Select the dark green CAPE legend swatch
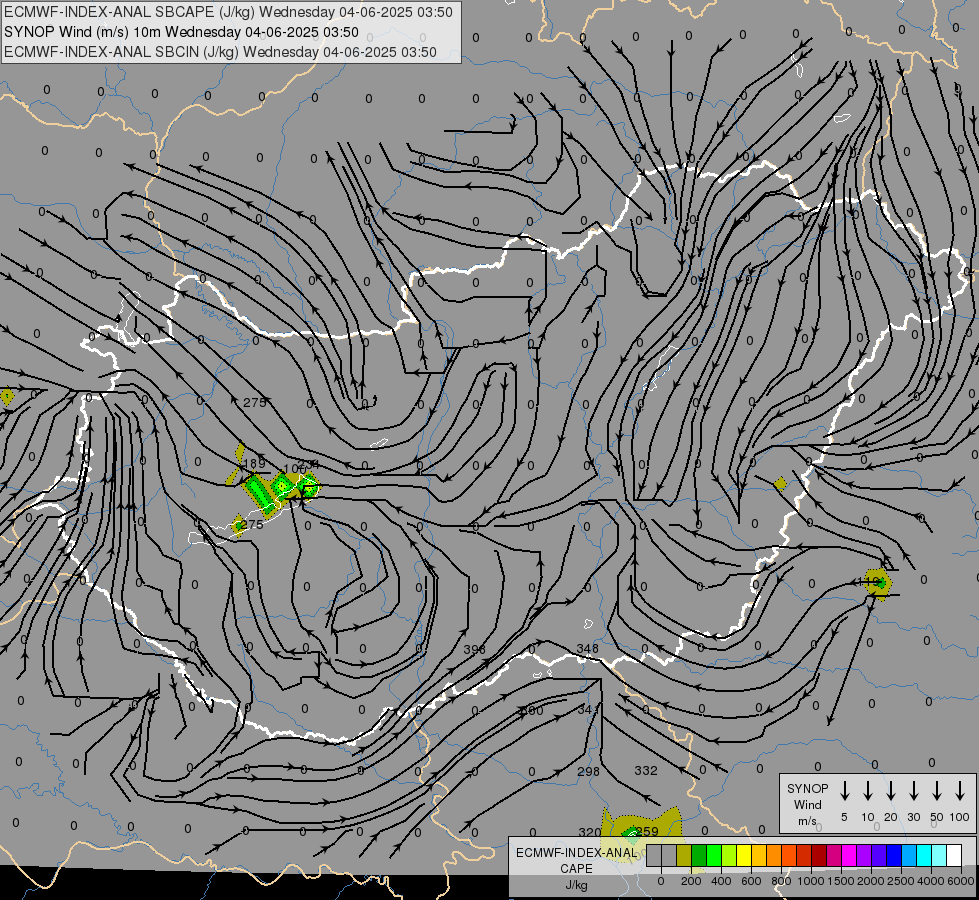 [x=699, y=855]
